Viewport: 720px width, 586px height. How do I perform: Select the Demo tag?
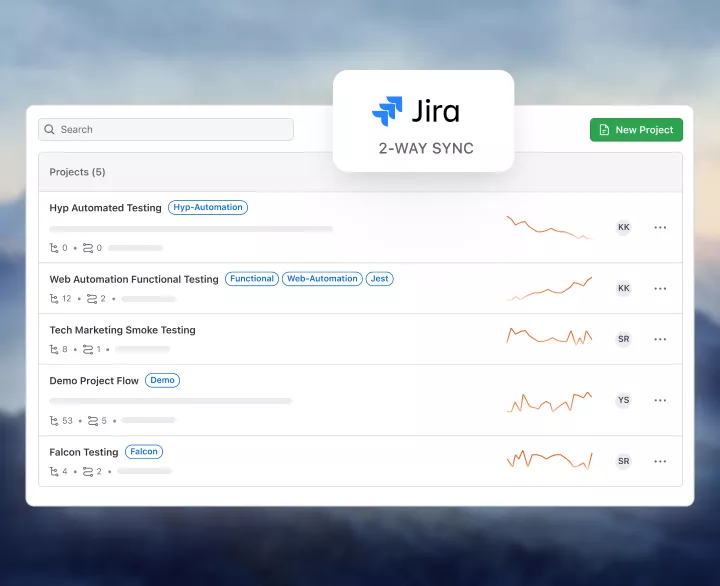pos(163,380)
